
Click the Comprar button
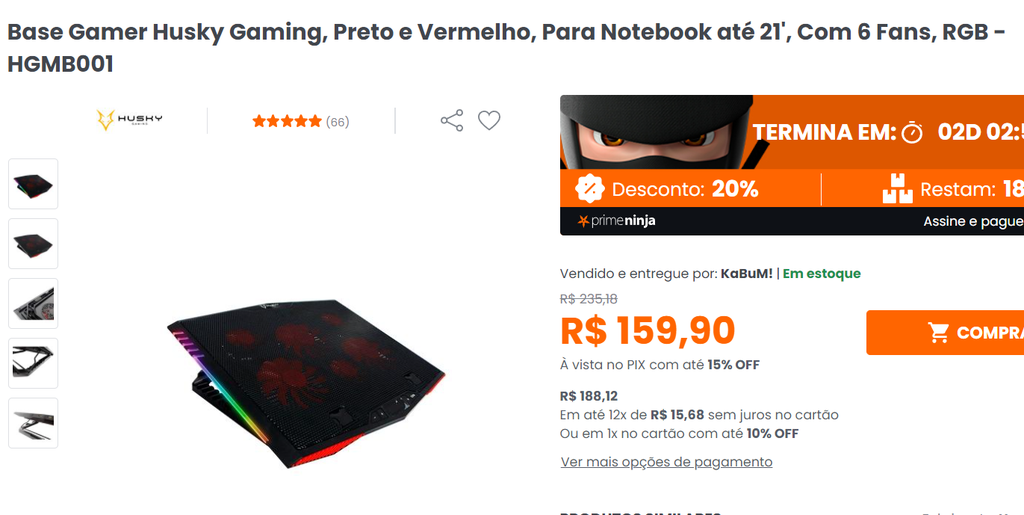click(x=945, y=333)
